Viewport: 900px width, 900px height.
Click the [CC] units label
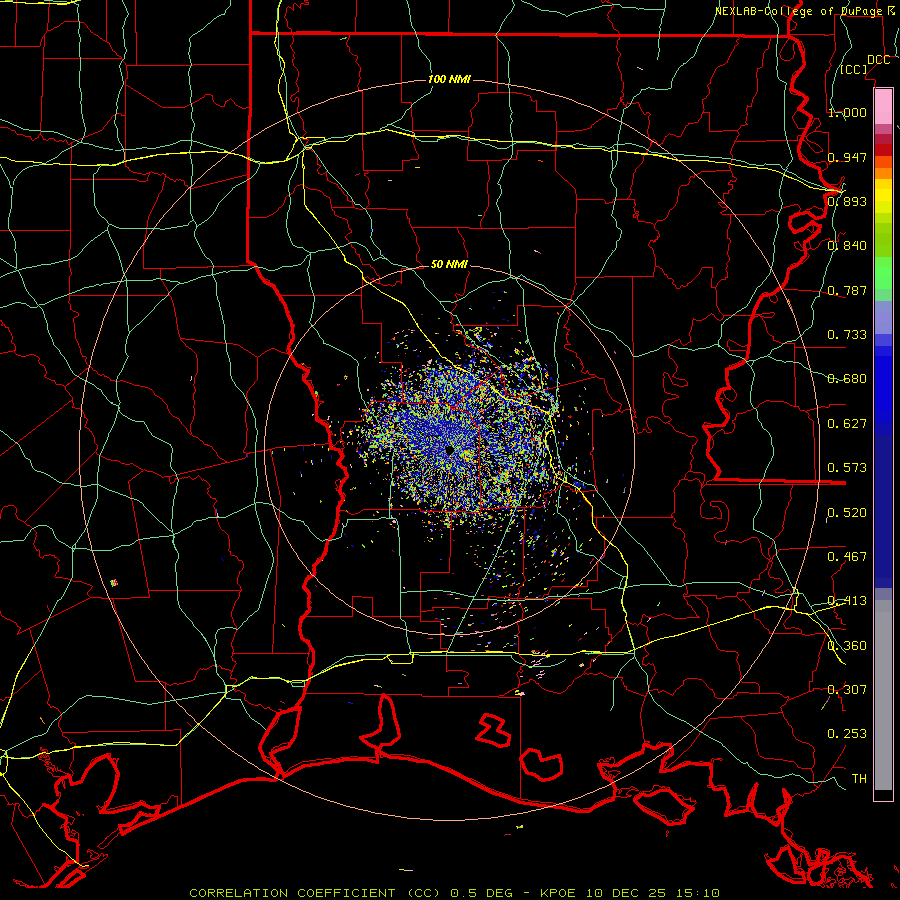click(x=854, y=69)
